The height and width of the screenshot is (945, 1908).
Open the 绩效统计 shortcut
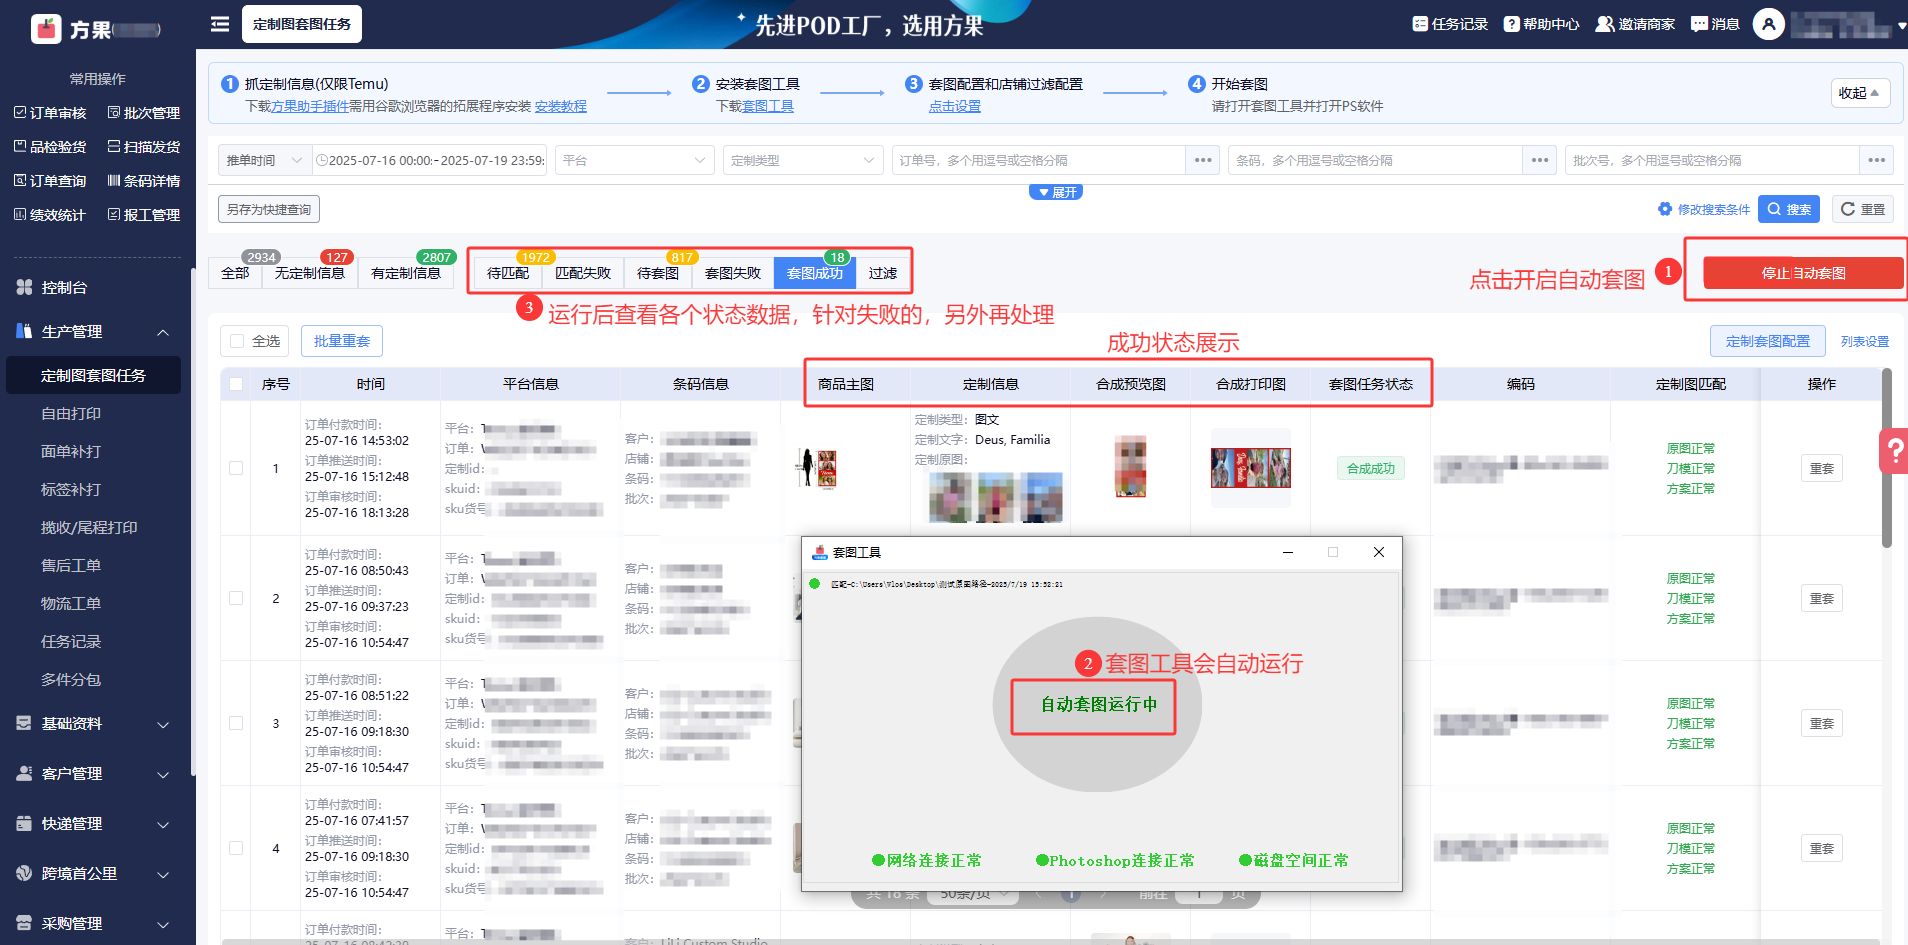point(50,215)
